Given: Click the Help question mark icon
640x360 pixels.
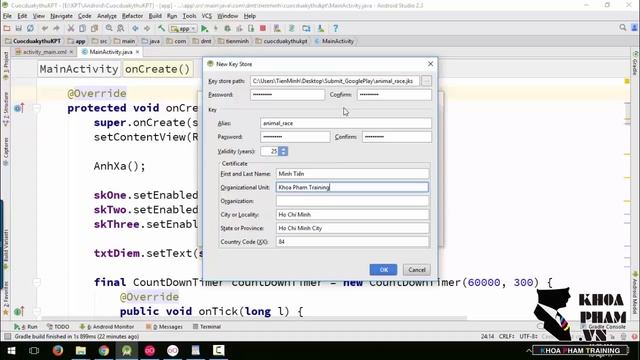Looking at the screenshot, I should tap(336, 28).
